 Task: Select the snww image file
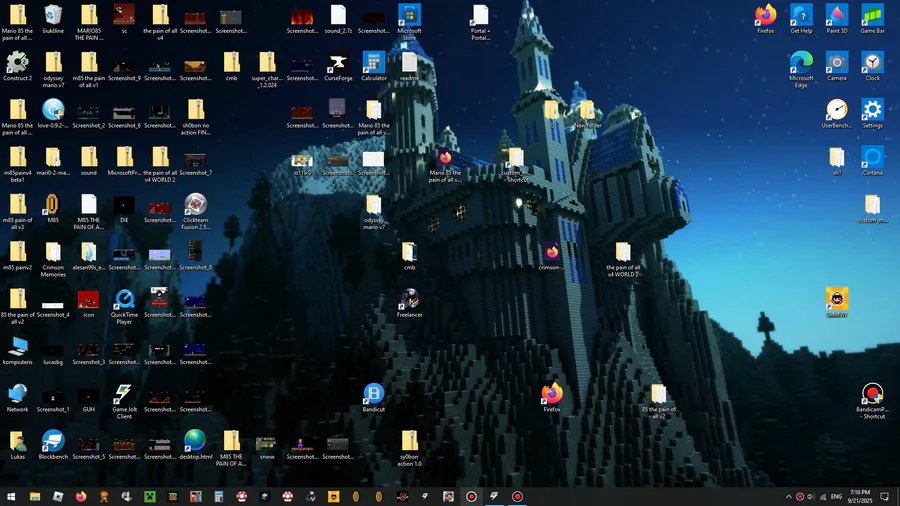(x=267, y=443)
